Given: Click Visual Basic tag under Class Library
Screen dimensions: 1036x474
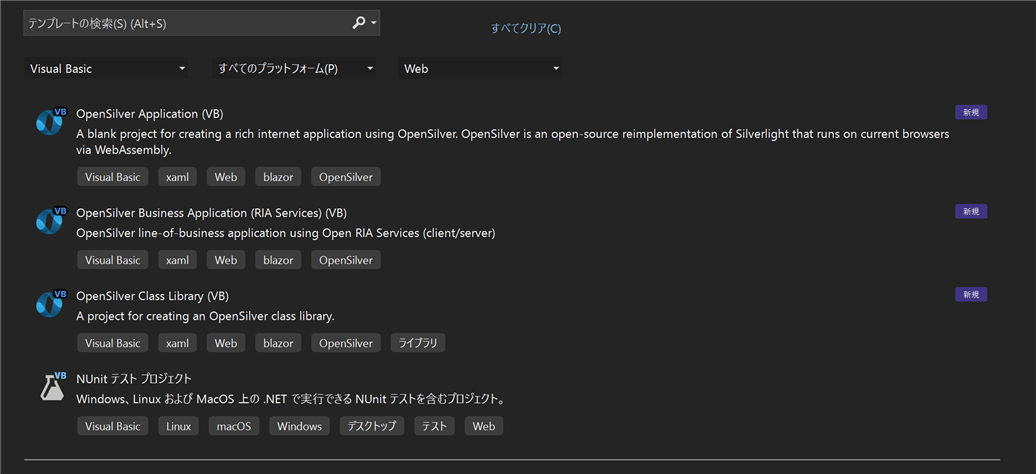Looking at the screenshot, I should [113, 343].
